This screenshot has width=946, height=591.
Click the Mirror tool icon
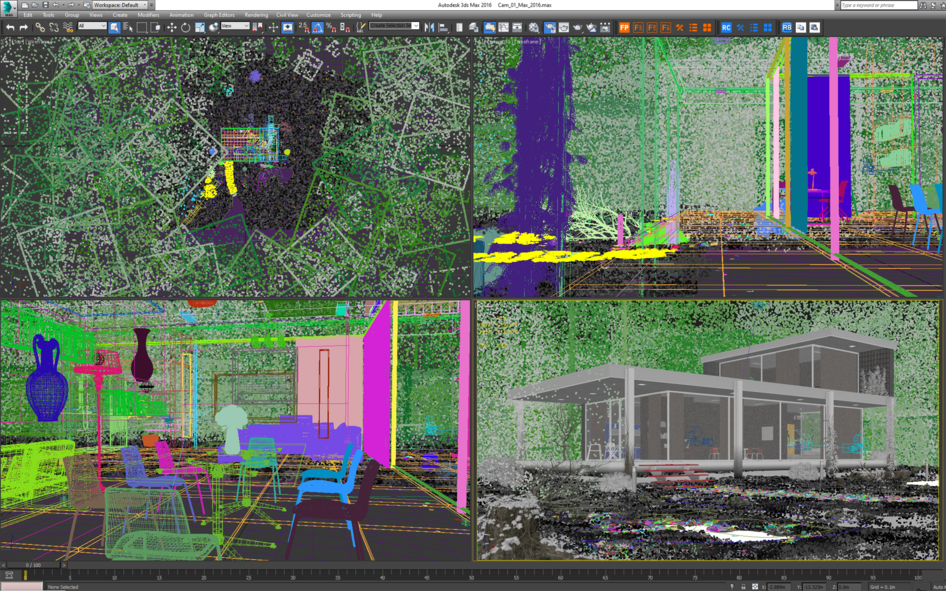[429, 27]
